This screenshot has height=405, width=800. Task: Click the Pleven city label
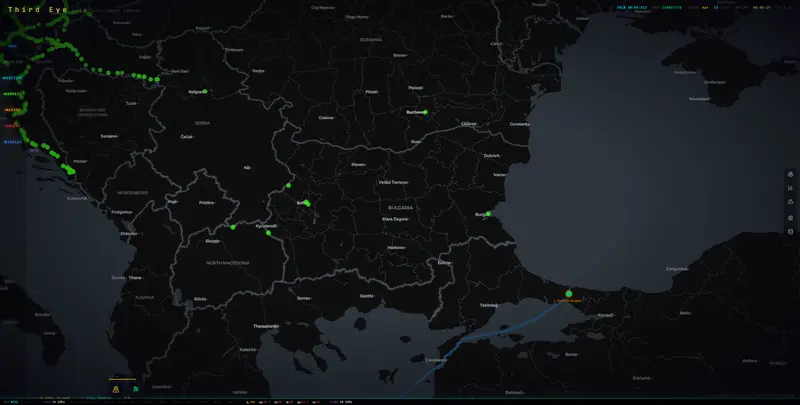coord(358,164)
